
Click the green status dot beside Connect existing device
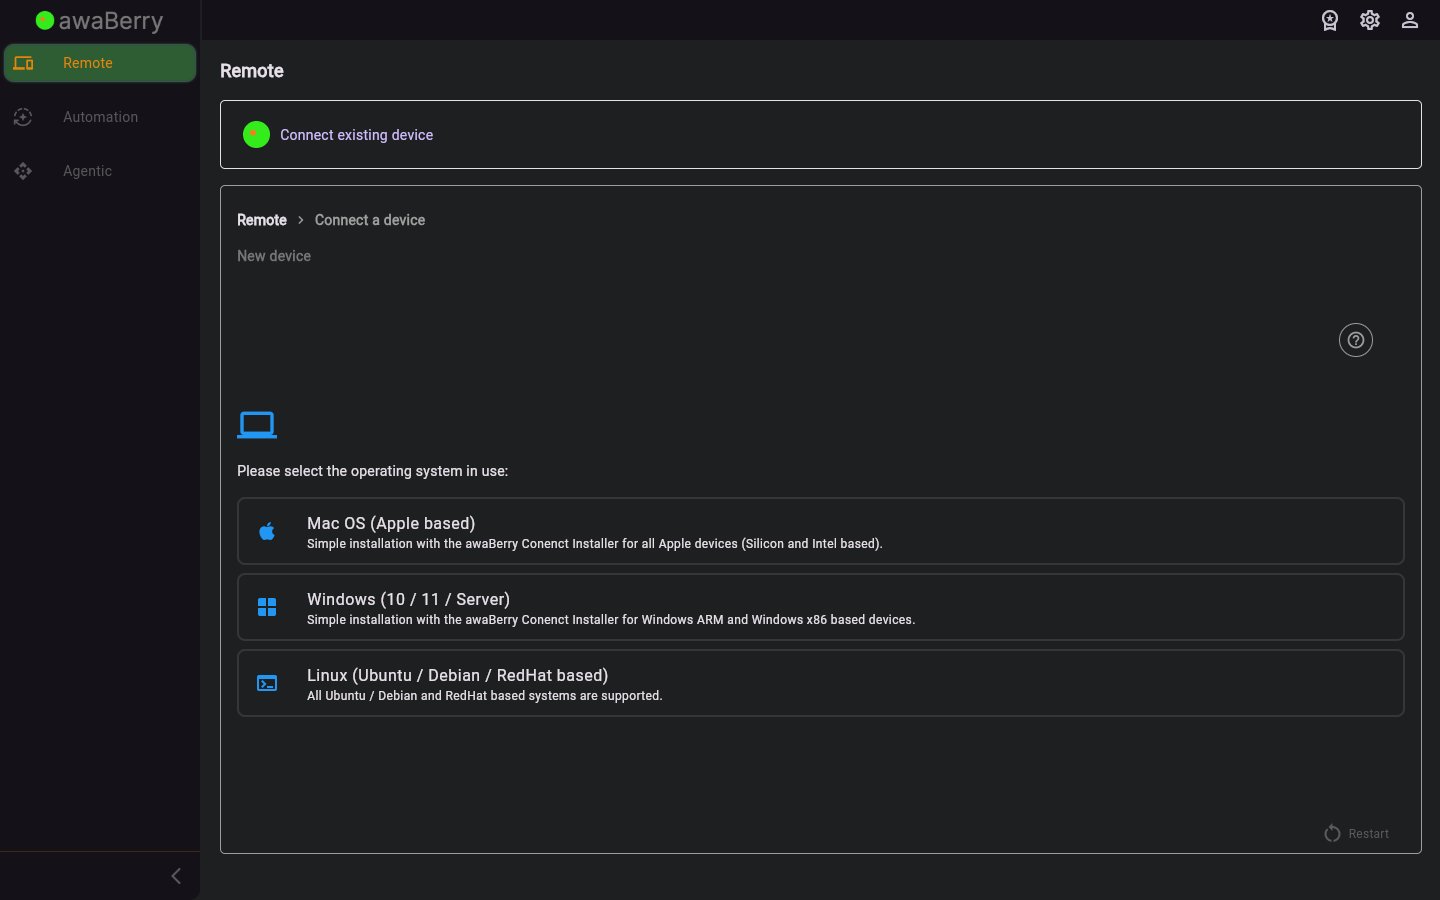tap(256, 135)
